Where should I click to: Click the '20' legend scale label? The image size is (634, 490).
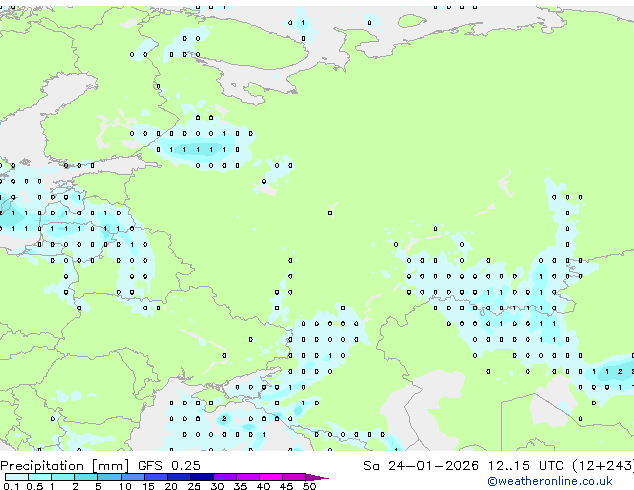coord(171,486)
